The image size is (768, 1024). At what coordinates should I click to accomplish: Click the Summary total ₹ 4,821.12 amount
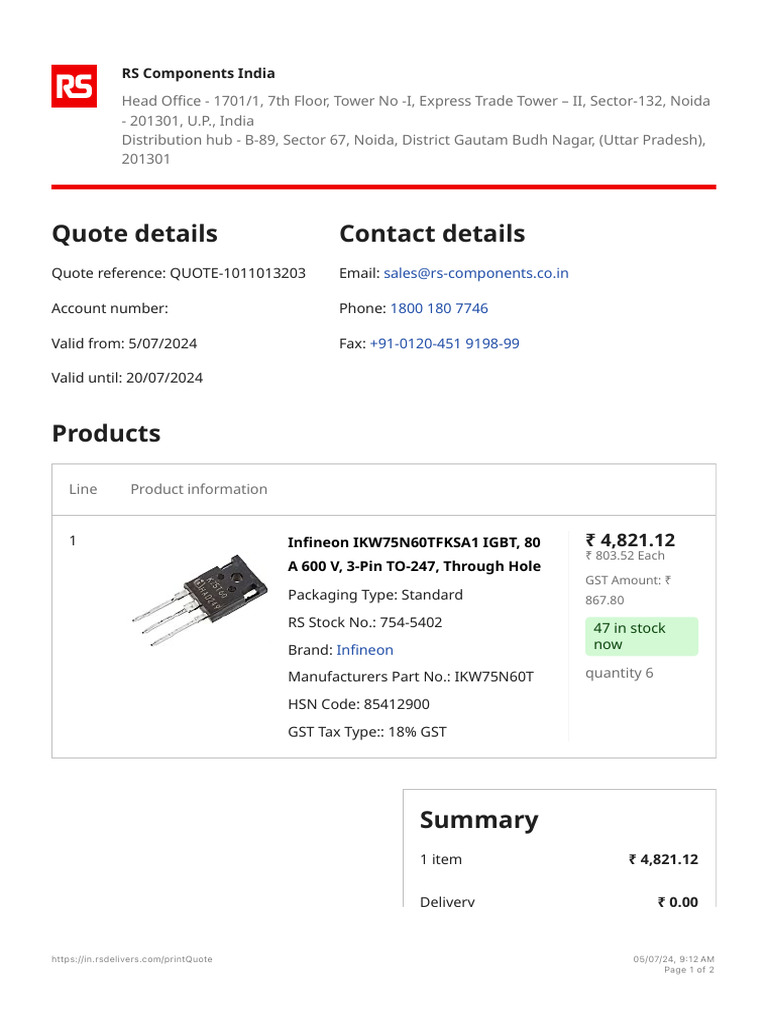click(x=663, y=859)
